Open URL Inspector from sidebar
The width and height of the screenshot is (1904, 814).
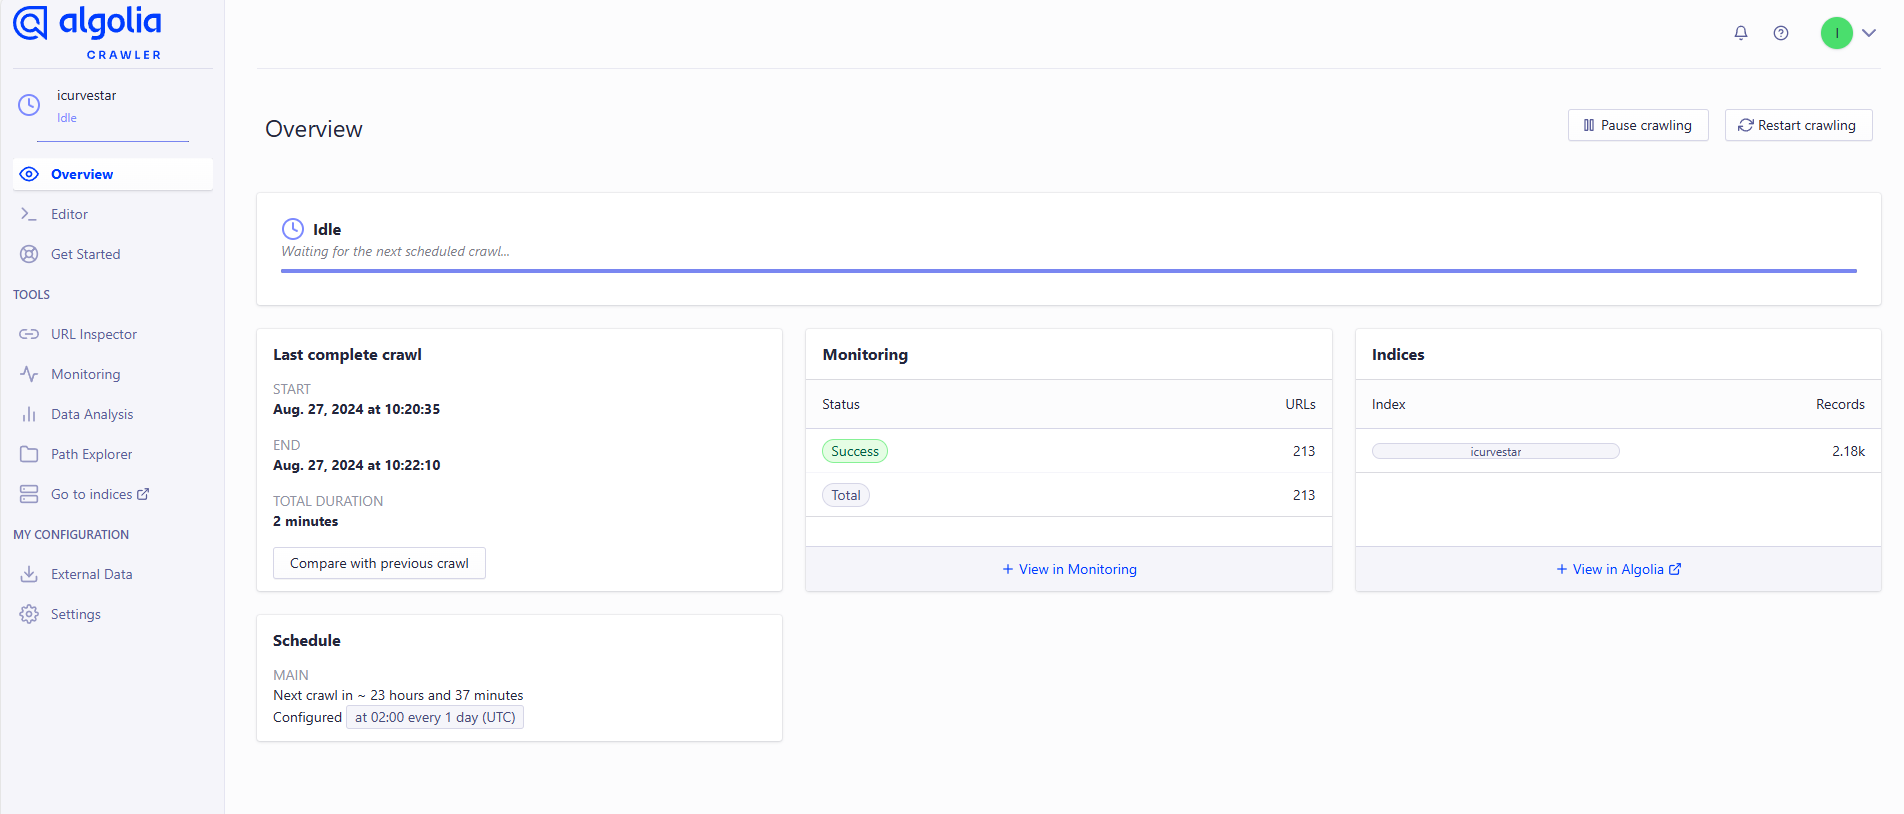(93, 334)
